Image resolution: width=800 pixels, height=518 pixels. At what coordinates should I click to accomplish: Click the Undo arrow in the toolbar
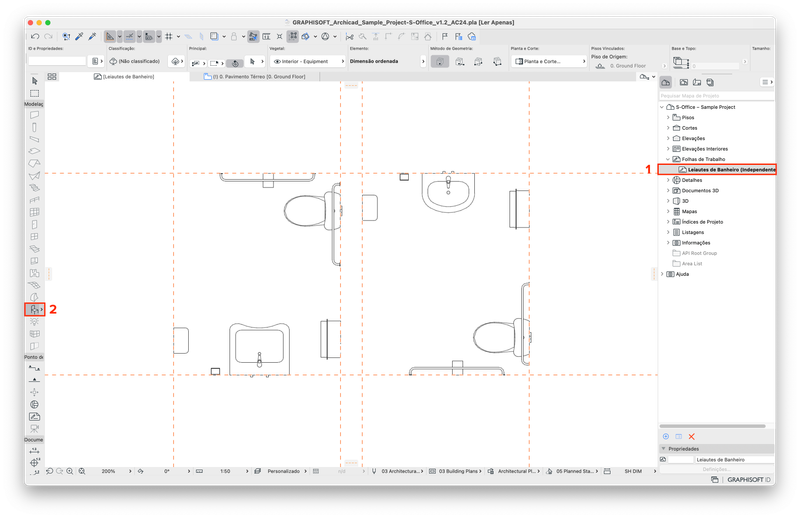coord(35,36)
